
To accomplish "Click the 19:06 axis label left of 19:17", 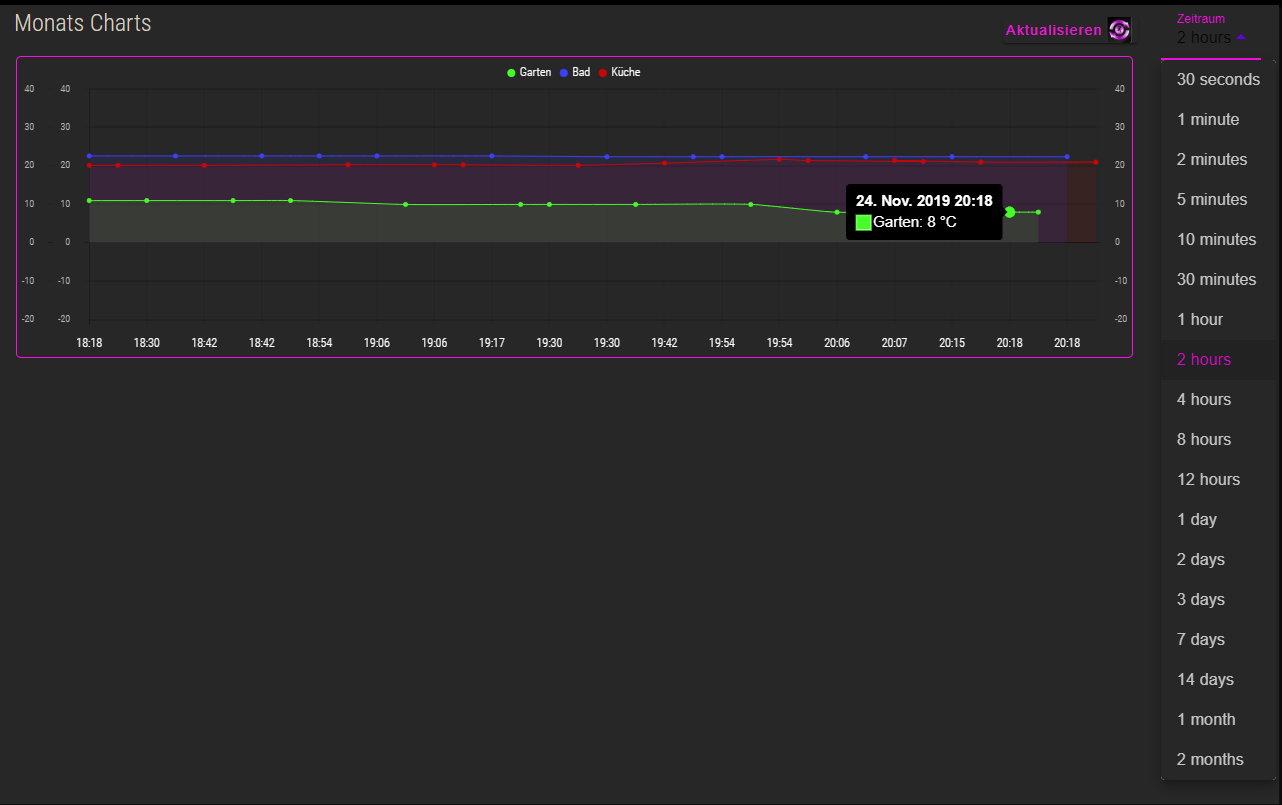I will click(x=434, y=343).
